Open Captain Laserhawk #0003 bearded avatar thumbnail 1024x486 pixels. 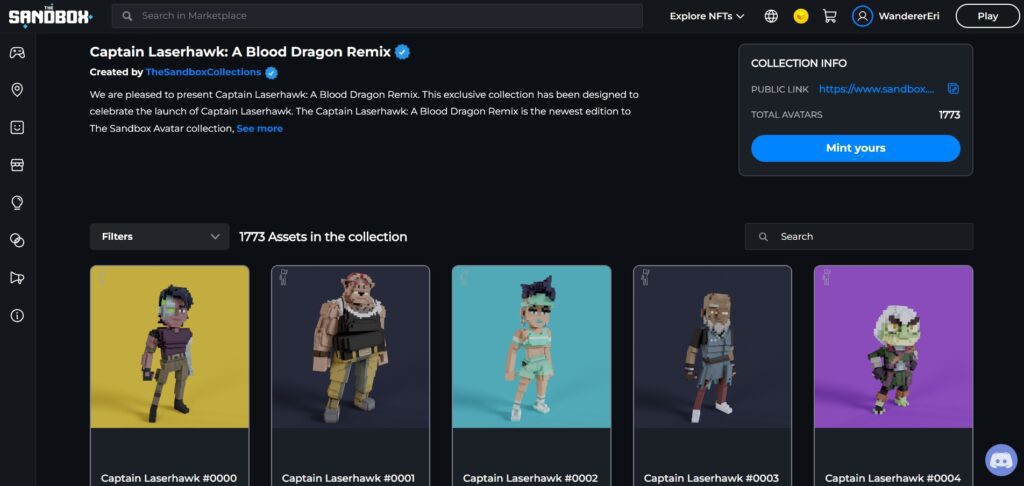coord(712,347)
